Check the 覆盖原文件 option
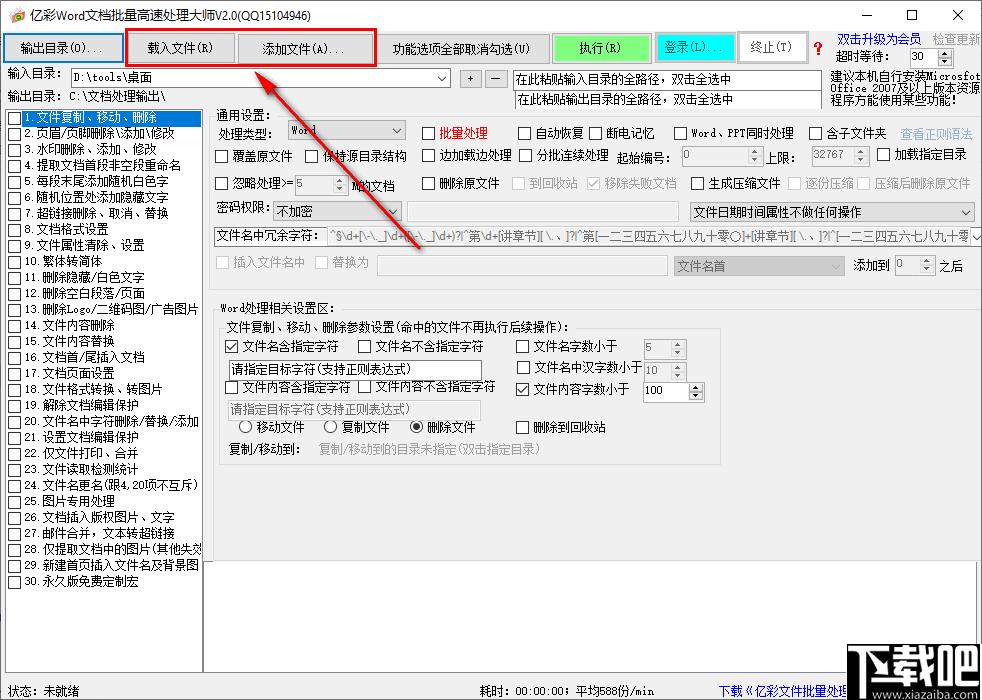Screen dimensions: 982x700 [x=221, y=156]
